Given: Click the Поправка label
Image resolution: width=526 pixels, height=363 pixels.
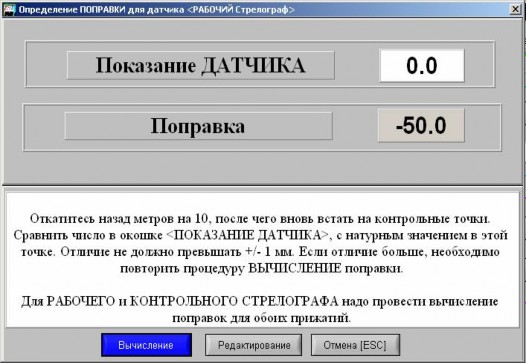Looking at the screenshot, I should point(198,126).
